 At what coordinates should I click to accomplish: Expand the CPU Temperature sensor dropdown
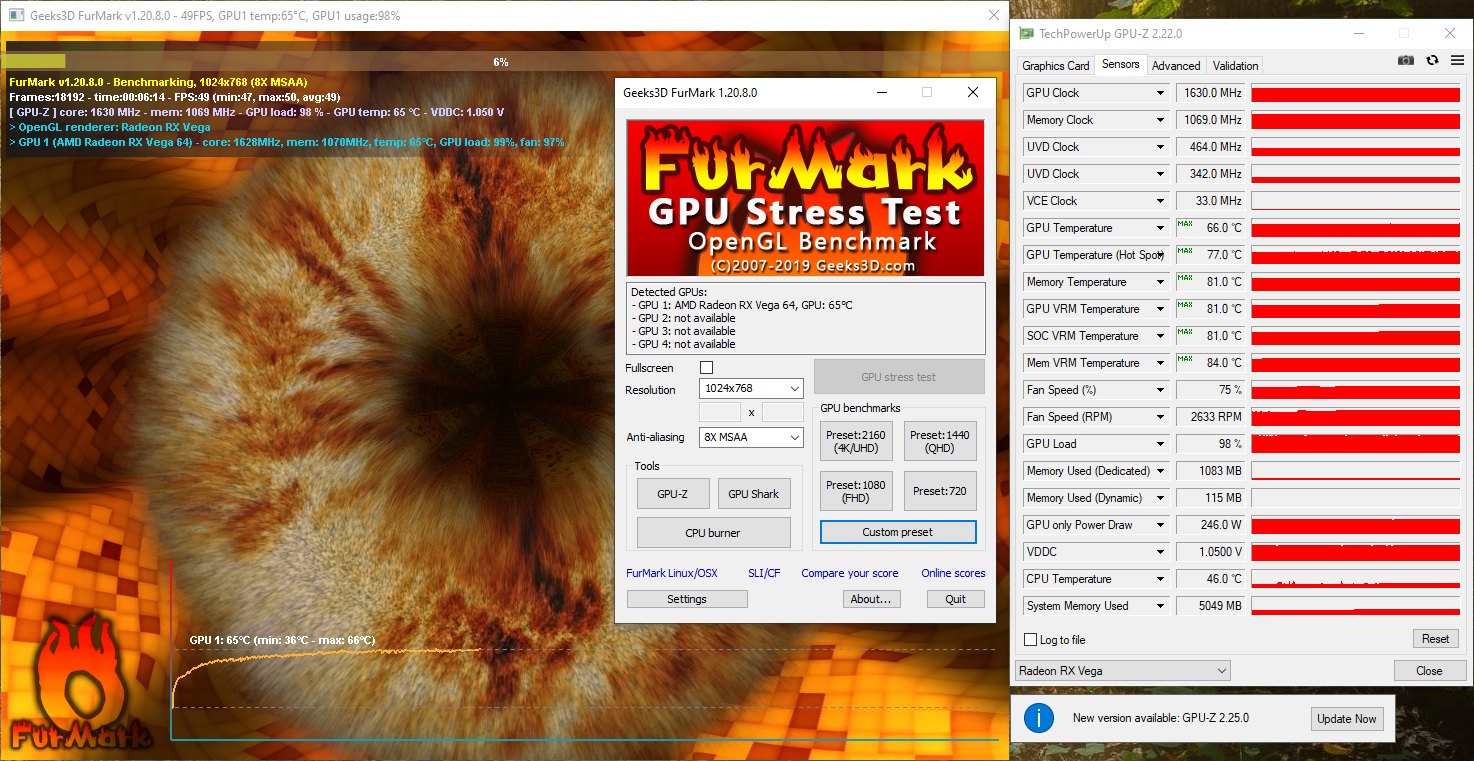(1160, 579)
